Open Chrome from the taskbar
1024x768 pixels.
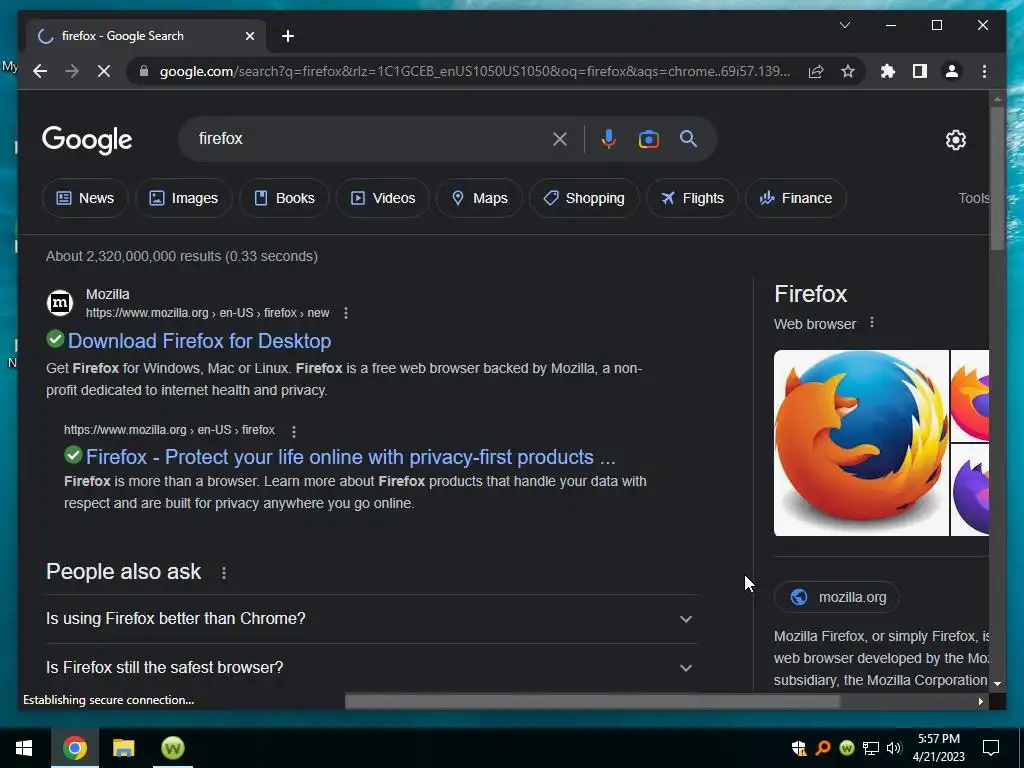click(x=74, y=748)
